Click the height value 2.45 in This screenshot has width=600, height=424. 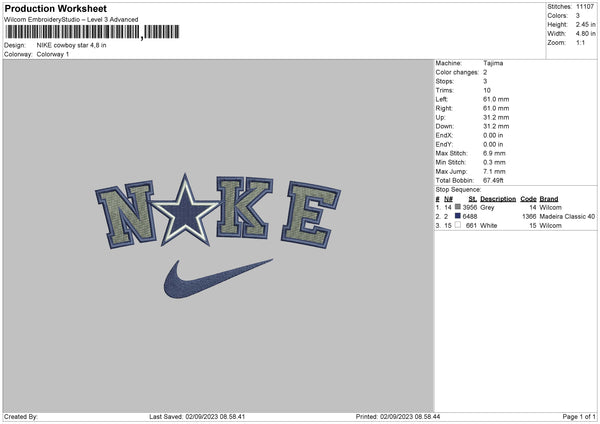(585, 24)
